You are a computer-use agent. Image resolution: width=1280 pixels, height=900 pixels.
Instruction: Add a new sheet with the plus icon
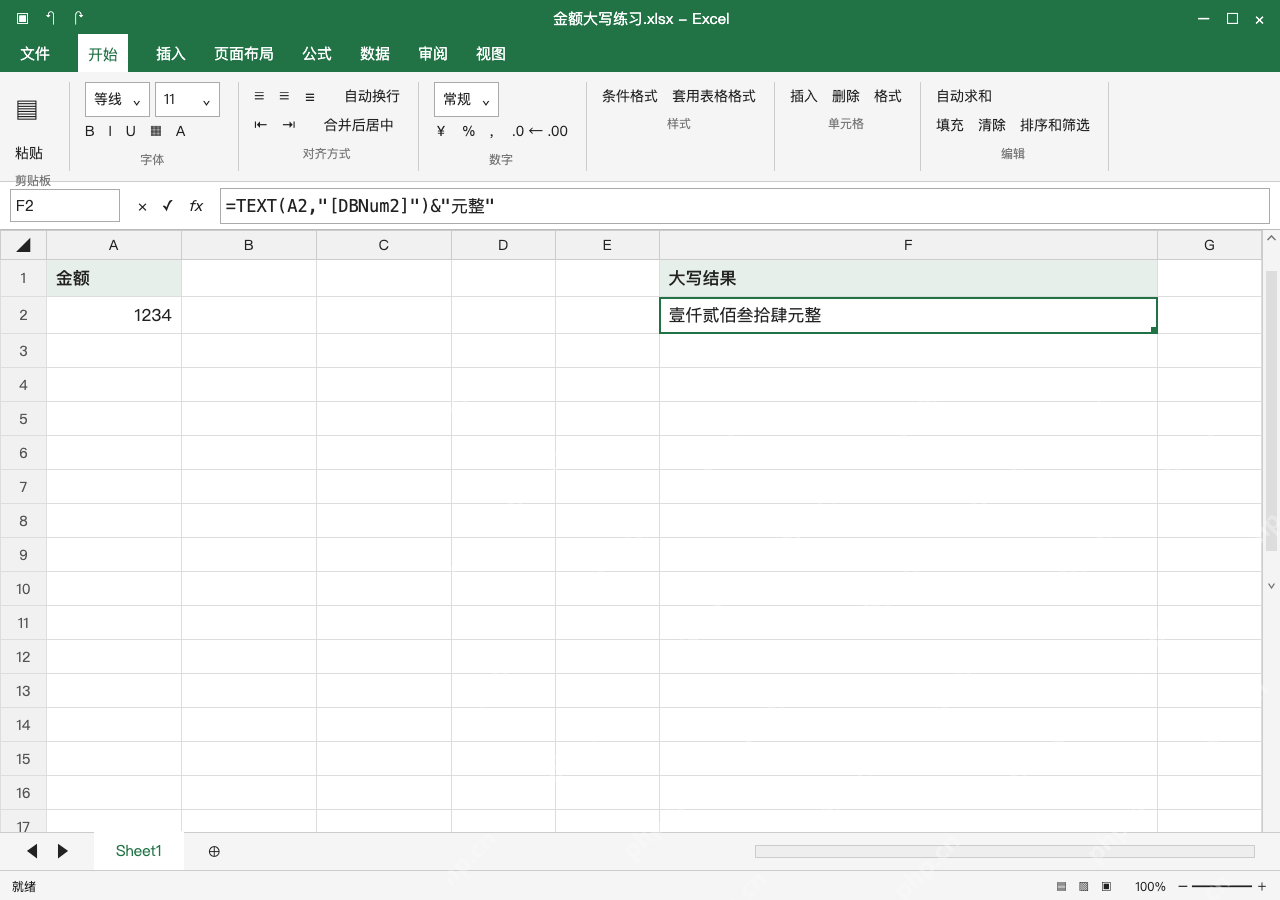[214, 851]
